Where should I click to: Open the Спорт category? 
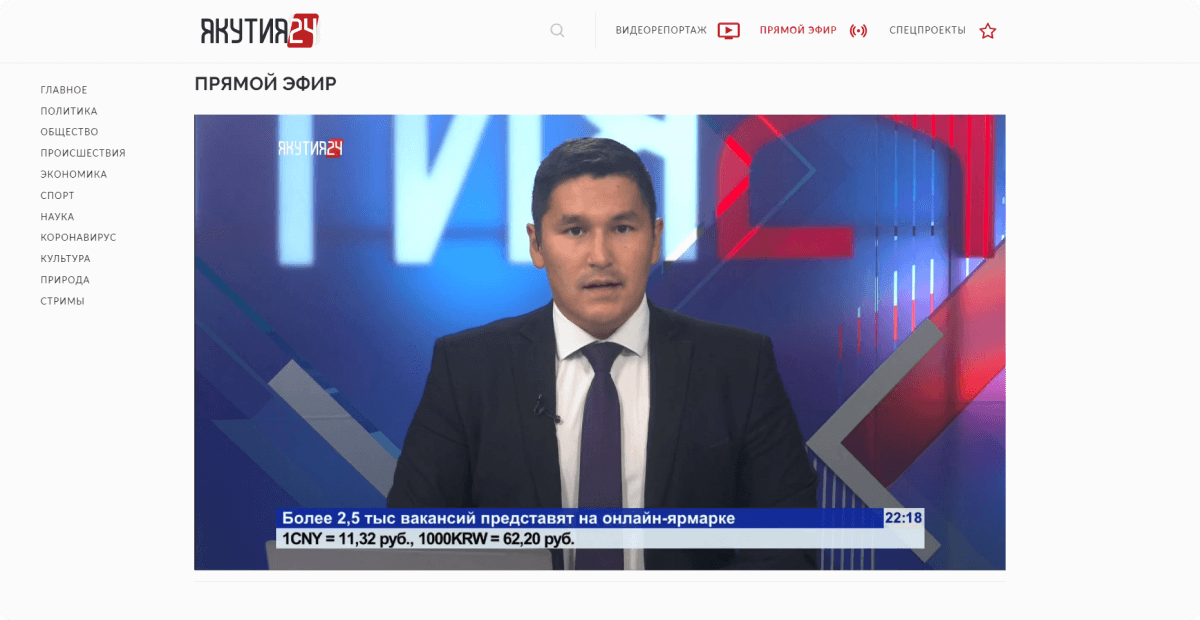coord(57,196)
